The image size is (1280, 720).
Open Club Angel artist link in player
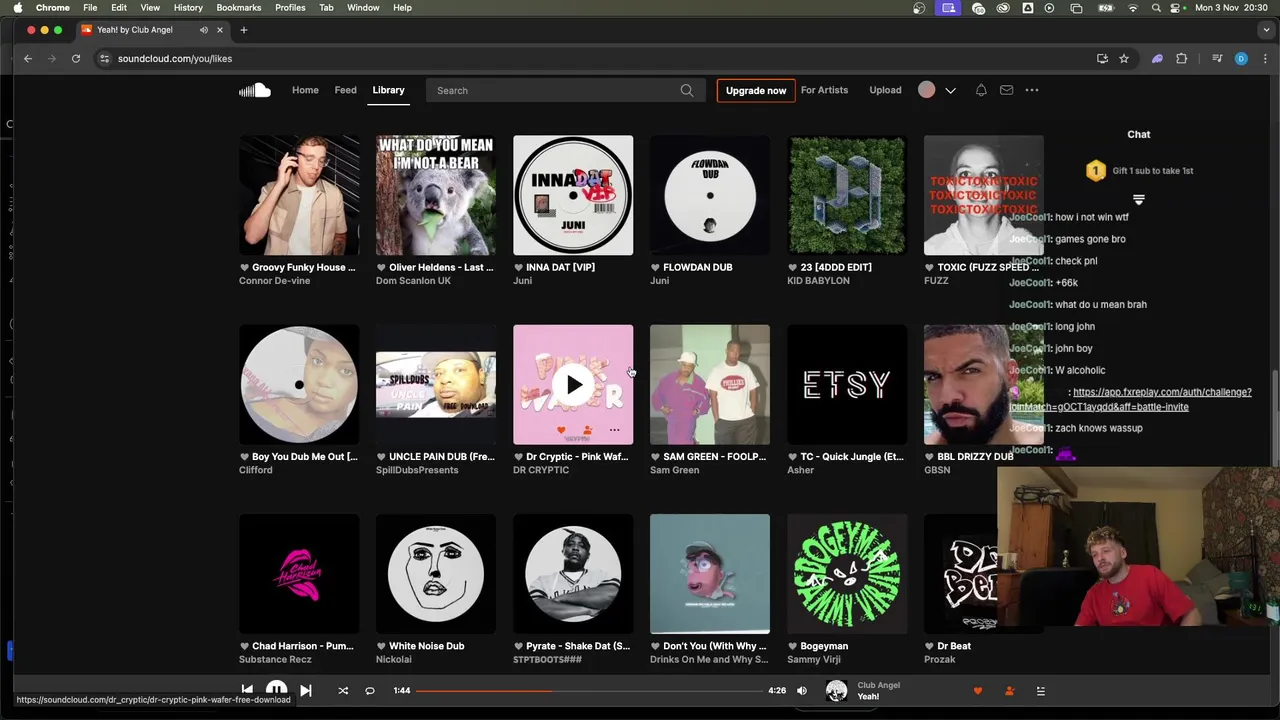point(879,685)
